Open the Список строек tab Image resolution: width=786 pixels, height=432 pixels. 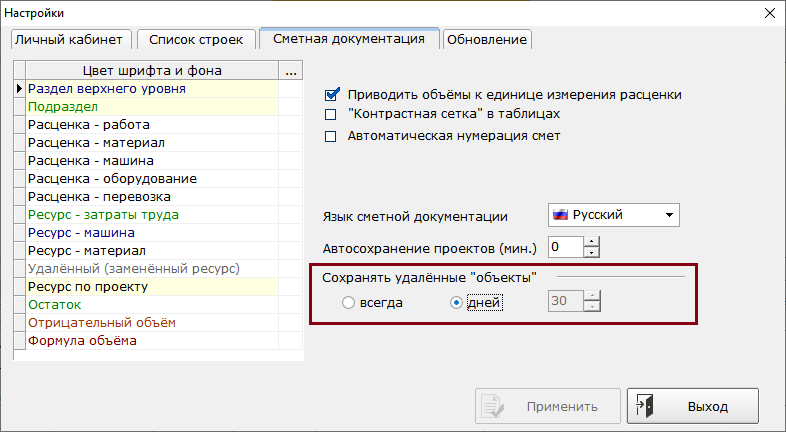click(194, 40)
